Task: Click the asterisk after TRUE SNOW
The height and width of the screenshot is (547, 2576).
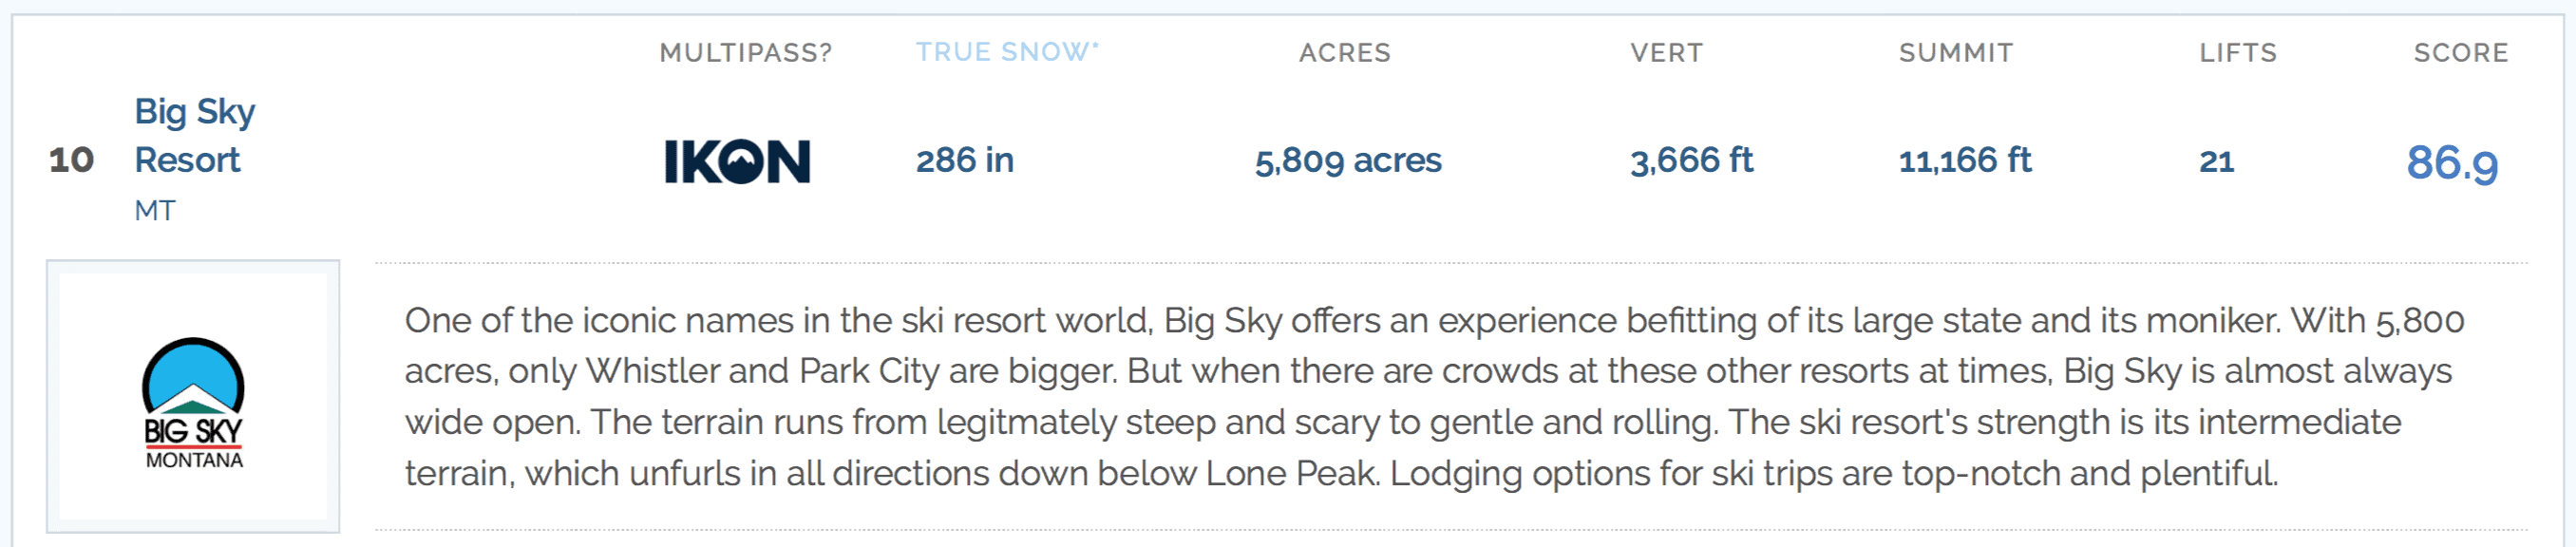Action: point(1095,45)
